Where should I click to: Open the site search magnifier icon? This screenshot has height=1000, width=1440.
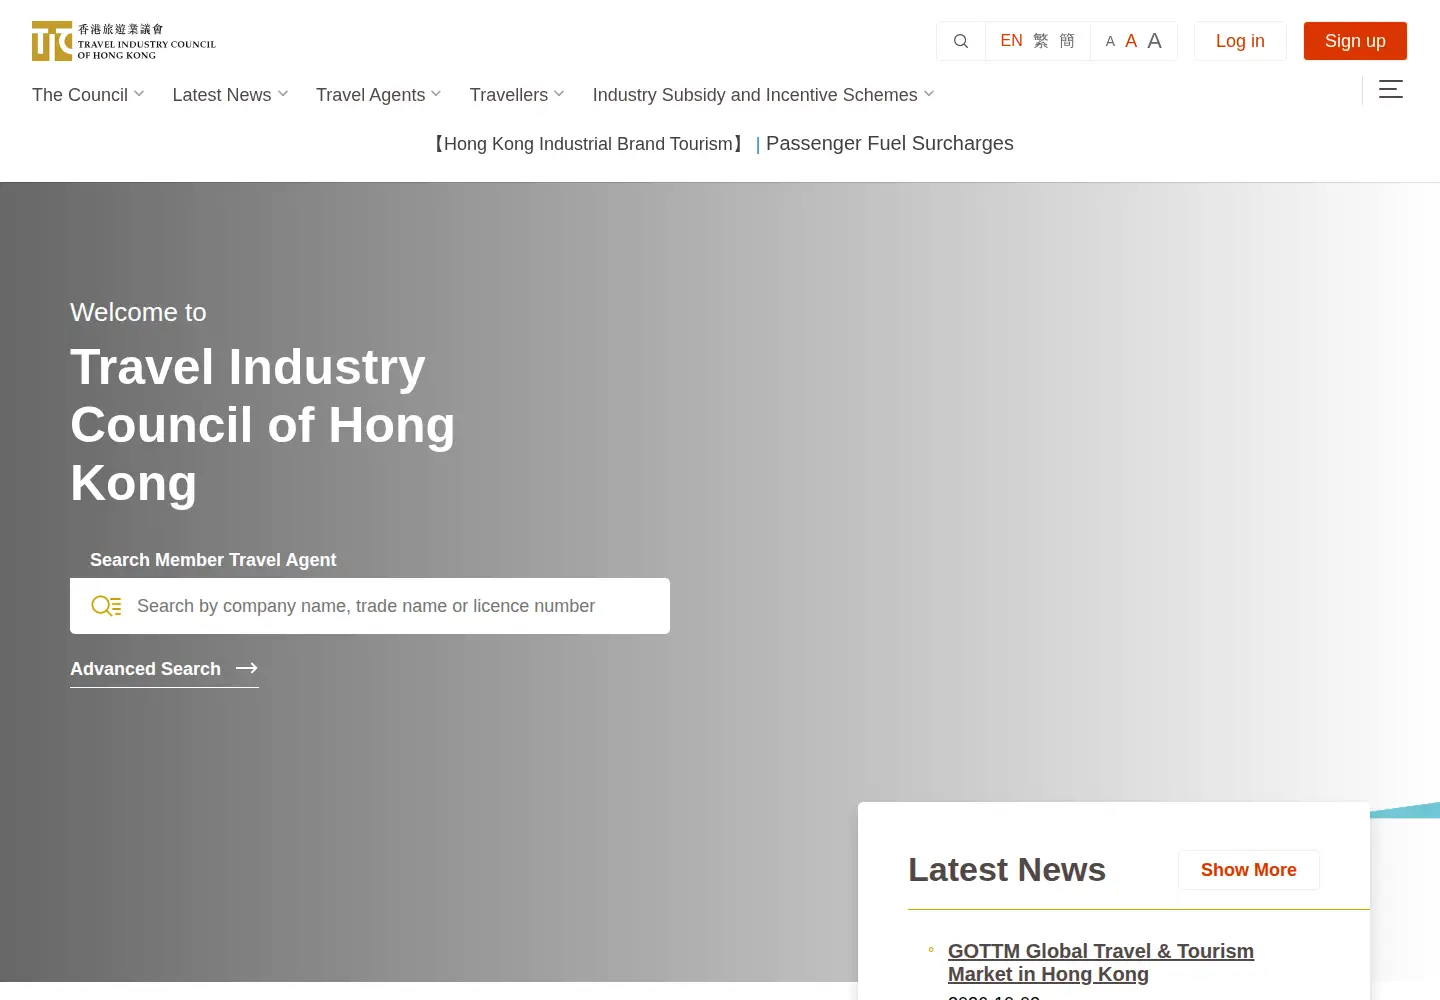point(961,41)
